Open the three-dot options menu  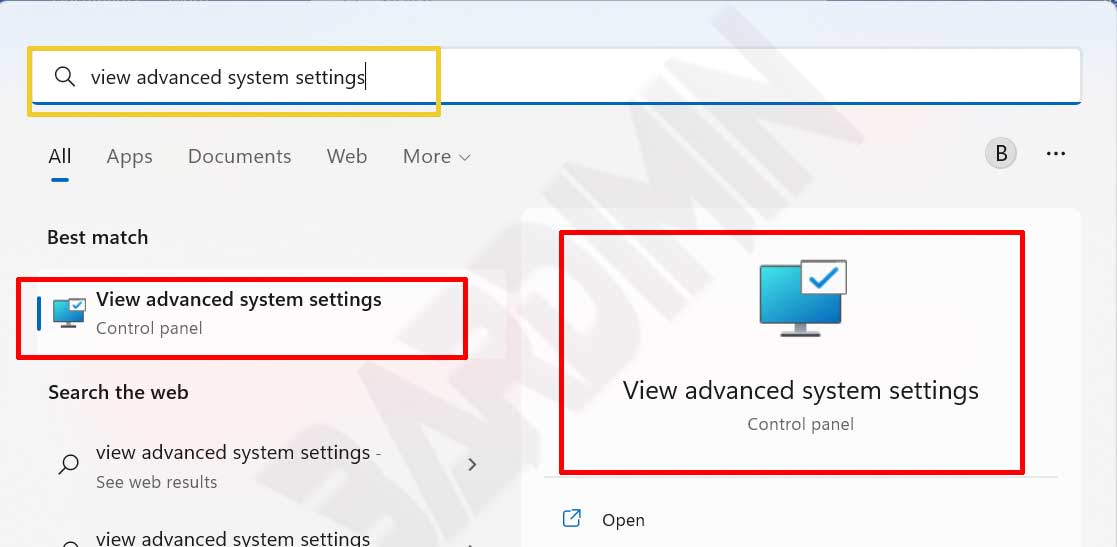1055,154
